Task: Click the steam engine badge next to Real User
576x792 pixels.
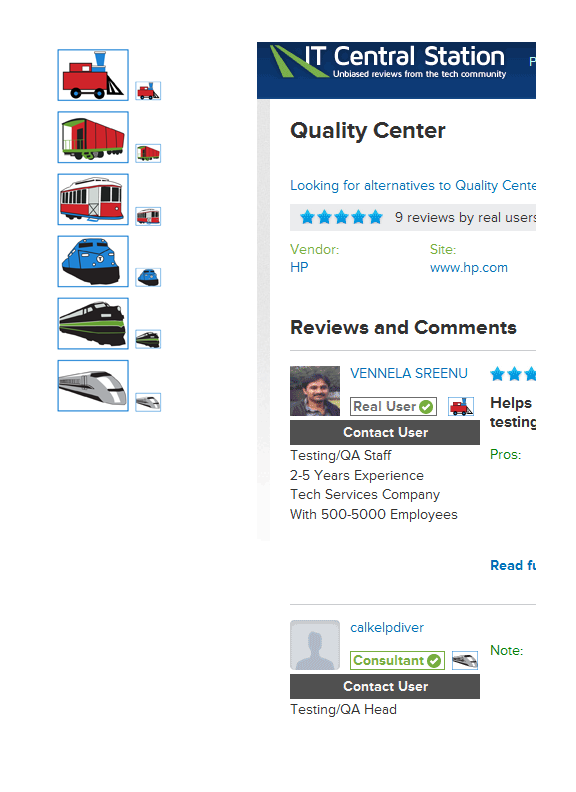Action: point(461,406)
